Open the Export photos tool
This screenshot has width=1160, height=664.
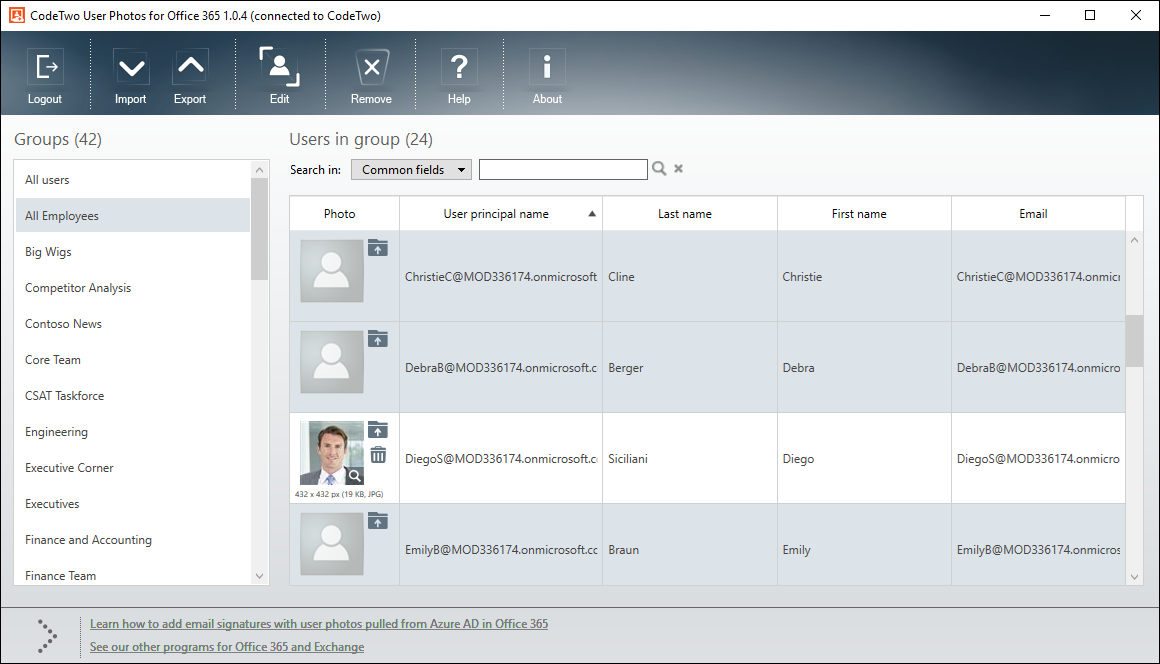click(190, 75)
